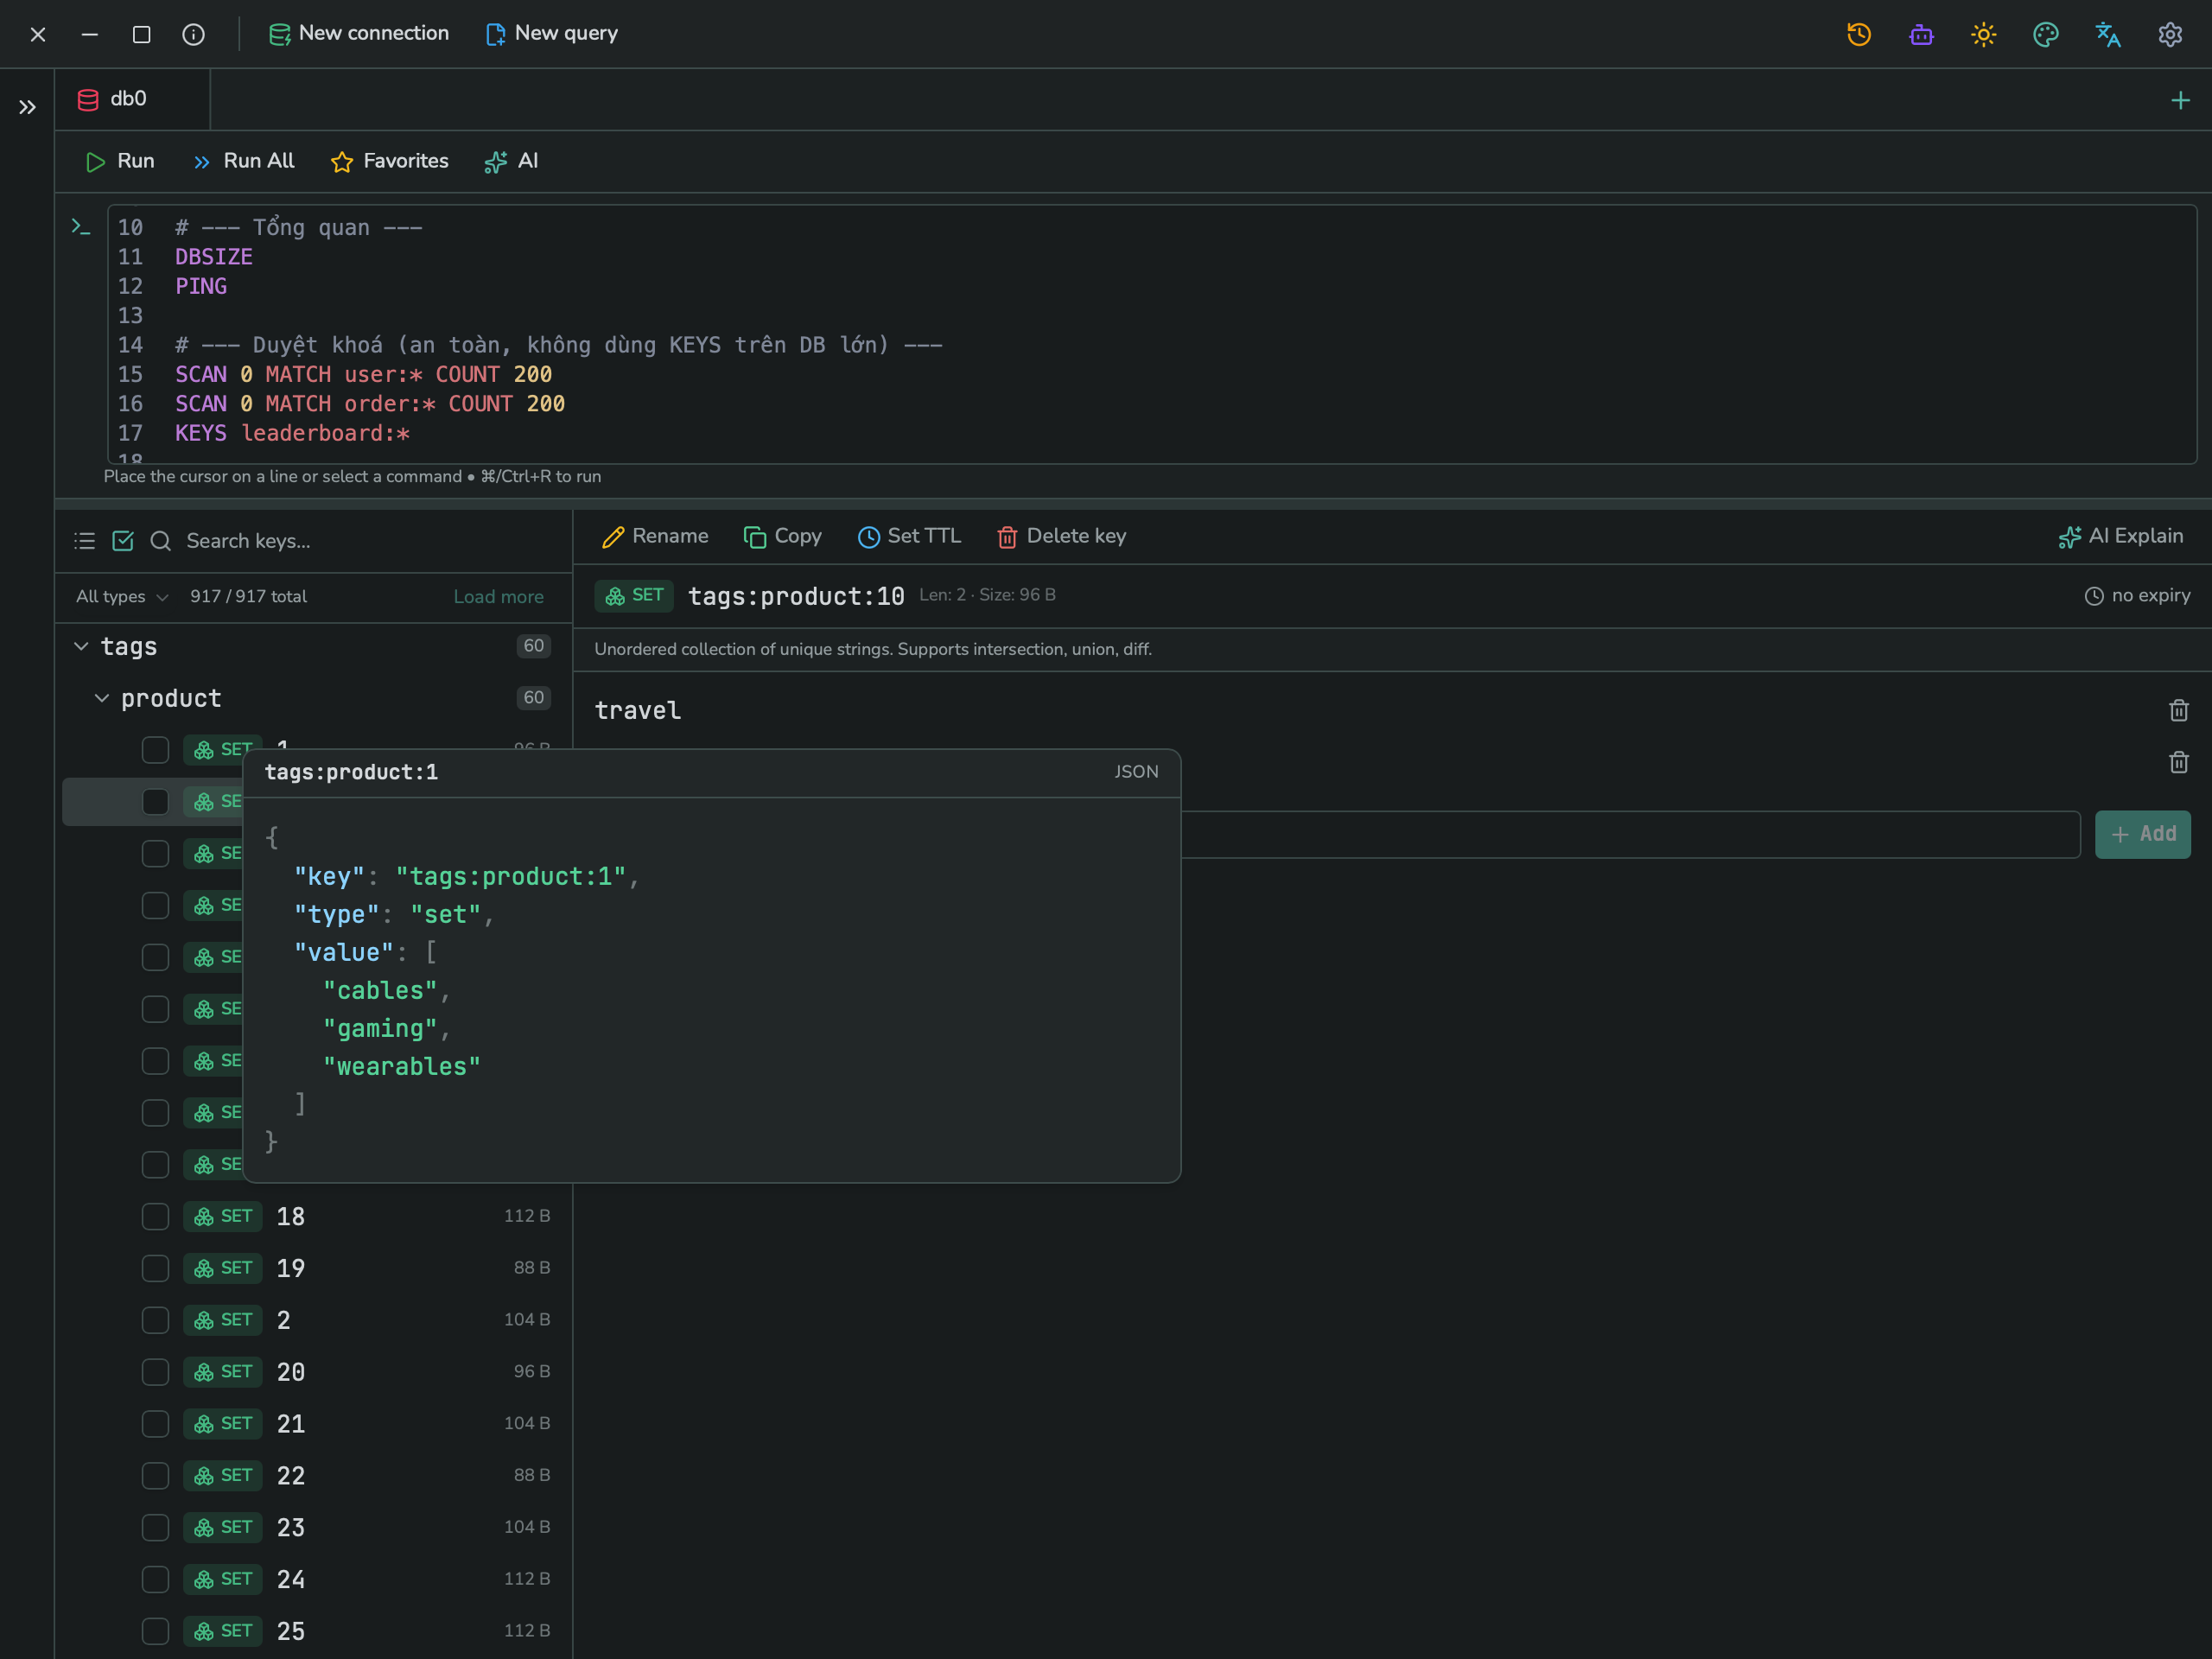Click the db0 database icon
Image resolution: width=2212 pixels, height=1659 pixels.
tap(88, 99)
